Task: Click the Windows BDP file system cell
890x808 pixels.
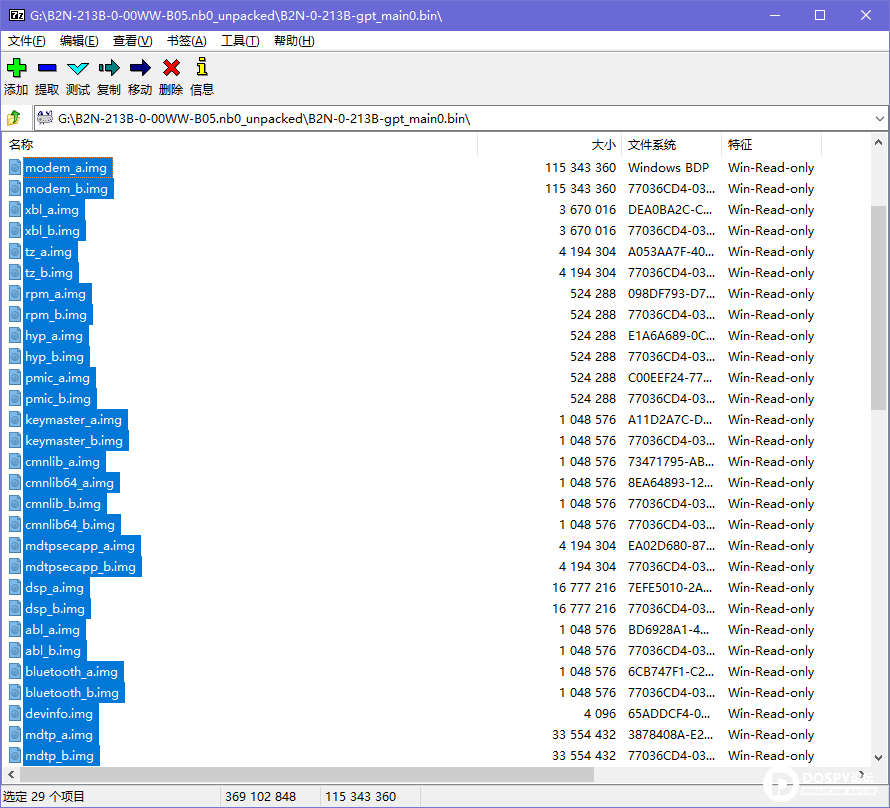Action: tap(668, 167)
